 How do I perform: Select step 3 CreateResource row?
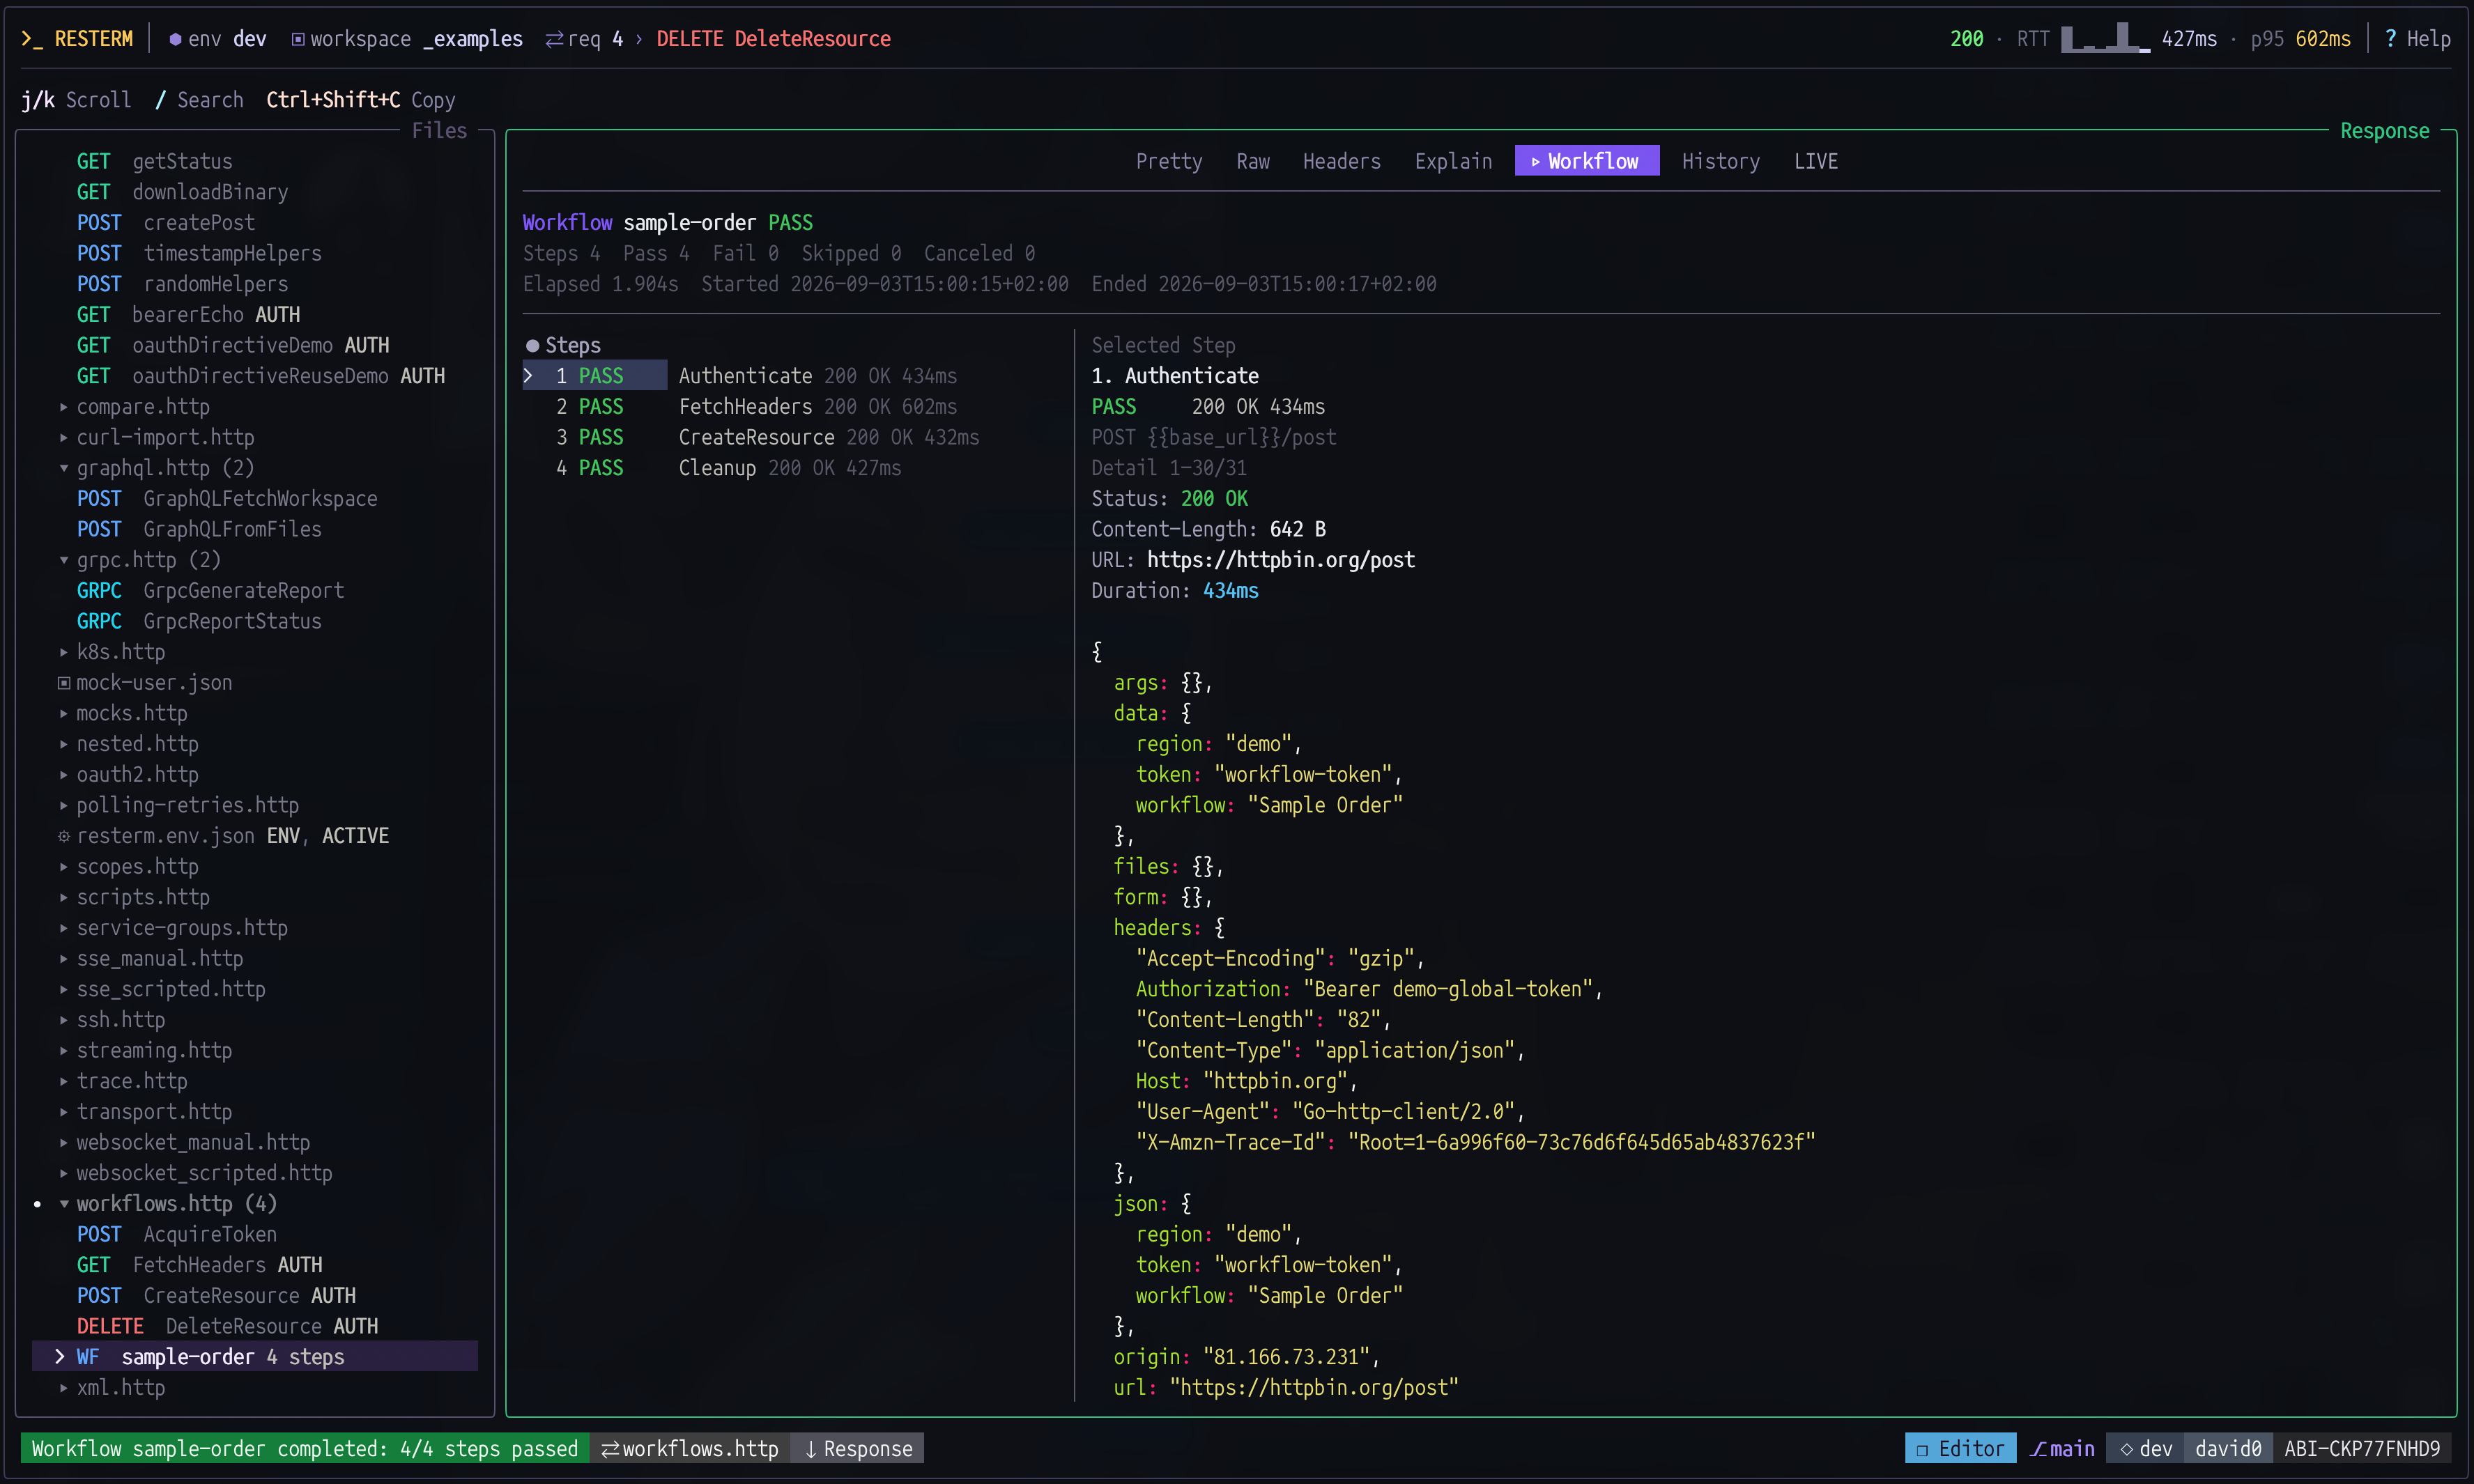point(751,438)
